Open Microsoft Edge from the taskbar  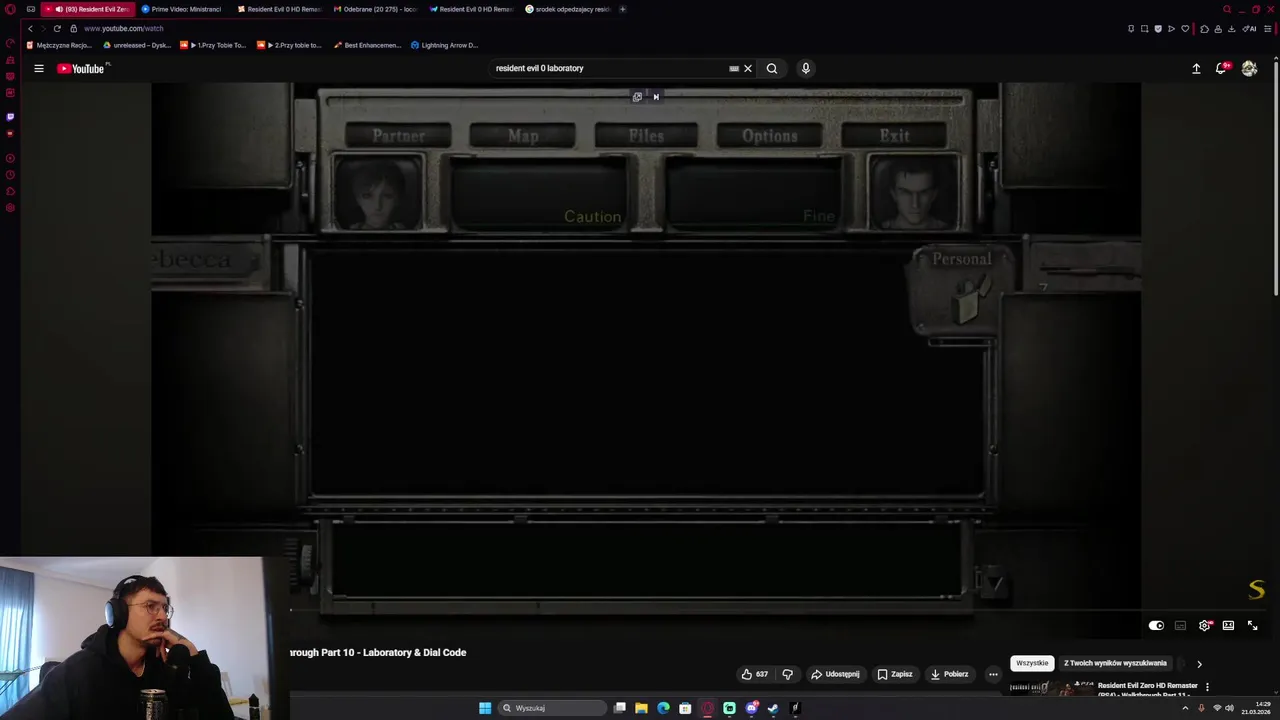pos(663,708)
